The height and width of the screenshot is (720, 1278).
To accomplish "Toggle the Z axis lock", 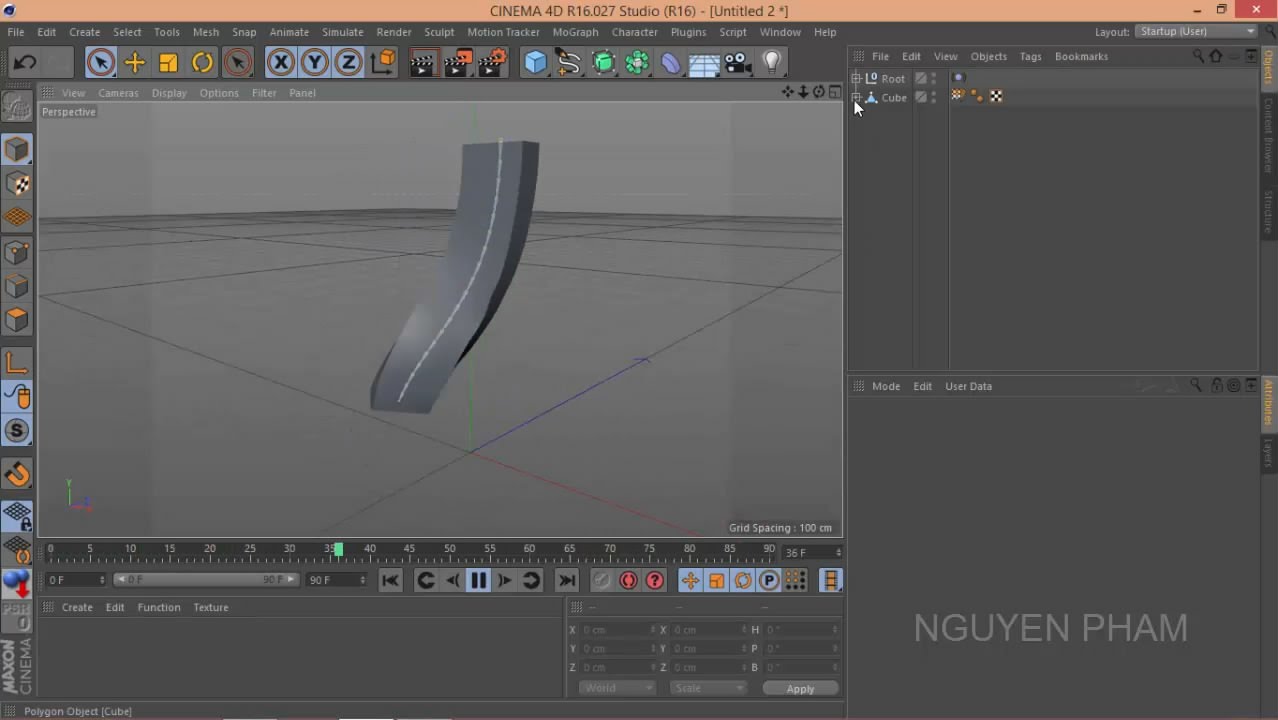I will tap(348, 63).
